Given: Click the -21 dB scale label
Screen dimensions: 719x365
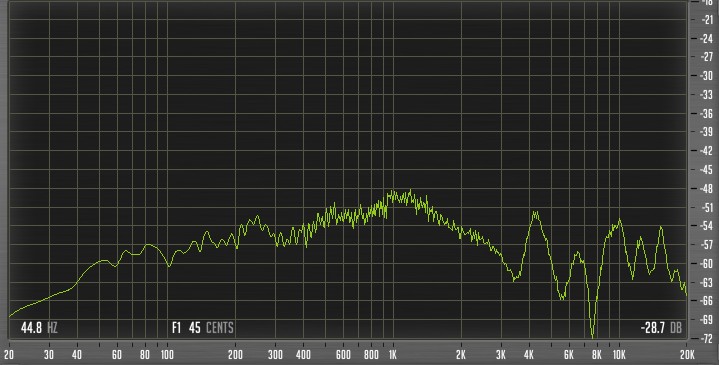Looking at the screenshot, I should (x=707, y=19).
